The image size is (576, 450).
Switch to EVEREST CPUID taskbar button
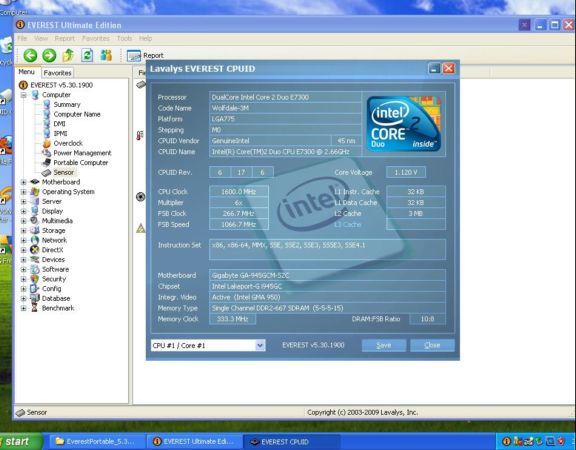coord(292,442)
